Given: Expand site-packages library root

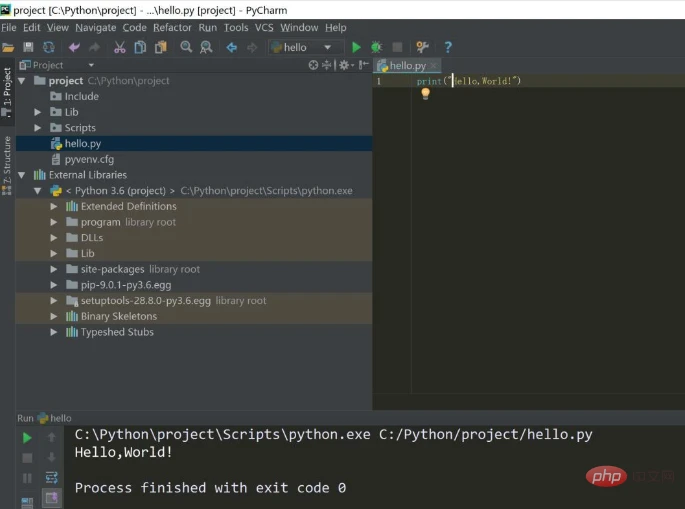Looking at the screenshot, I should [x=54, y=270].
